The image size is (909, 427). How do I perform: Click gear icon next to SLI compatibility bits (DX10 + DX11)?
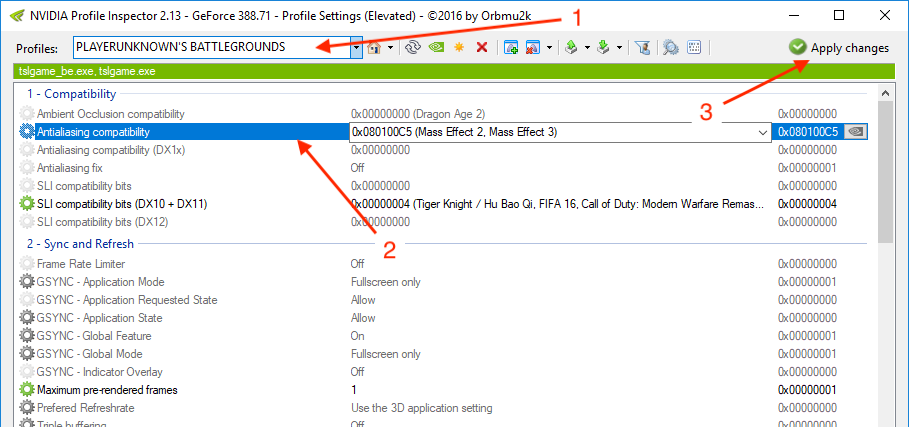(x=27, y=204)
